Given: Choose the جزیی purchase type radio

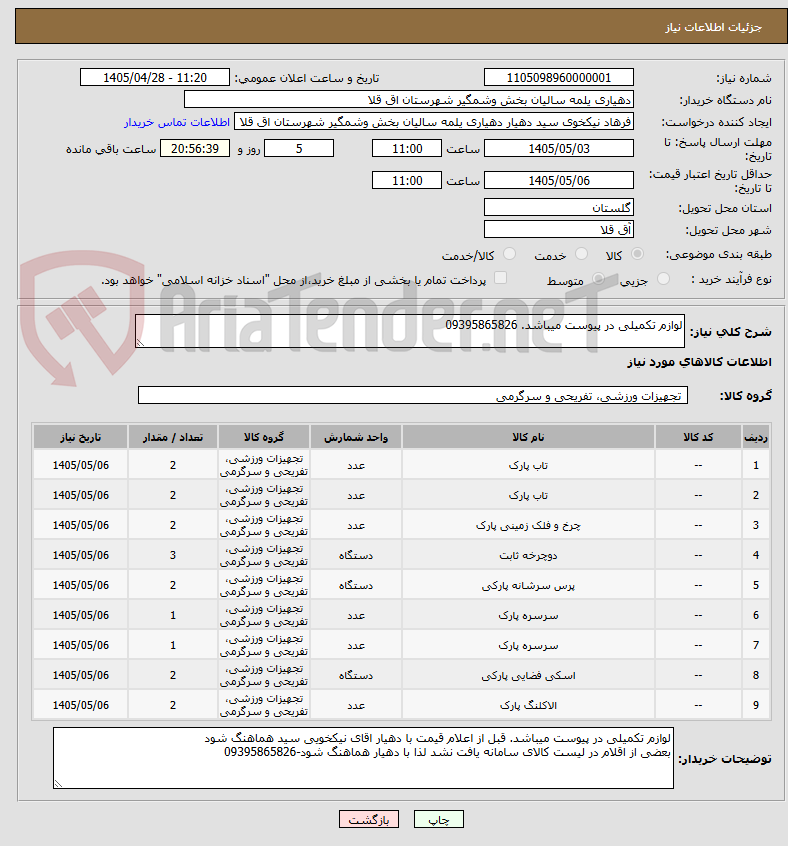Looking at the screenshot, I should (x=663, y=279).
